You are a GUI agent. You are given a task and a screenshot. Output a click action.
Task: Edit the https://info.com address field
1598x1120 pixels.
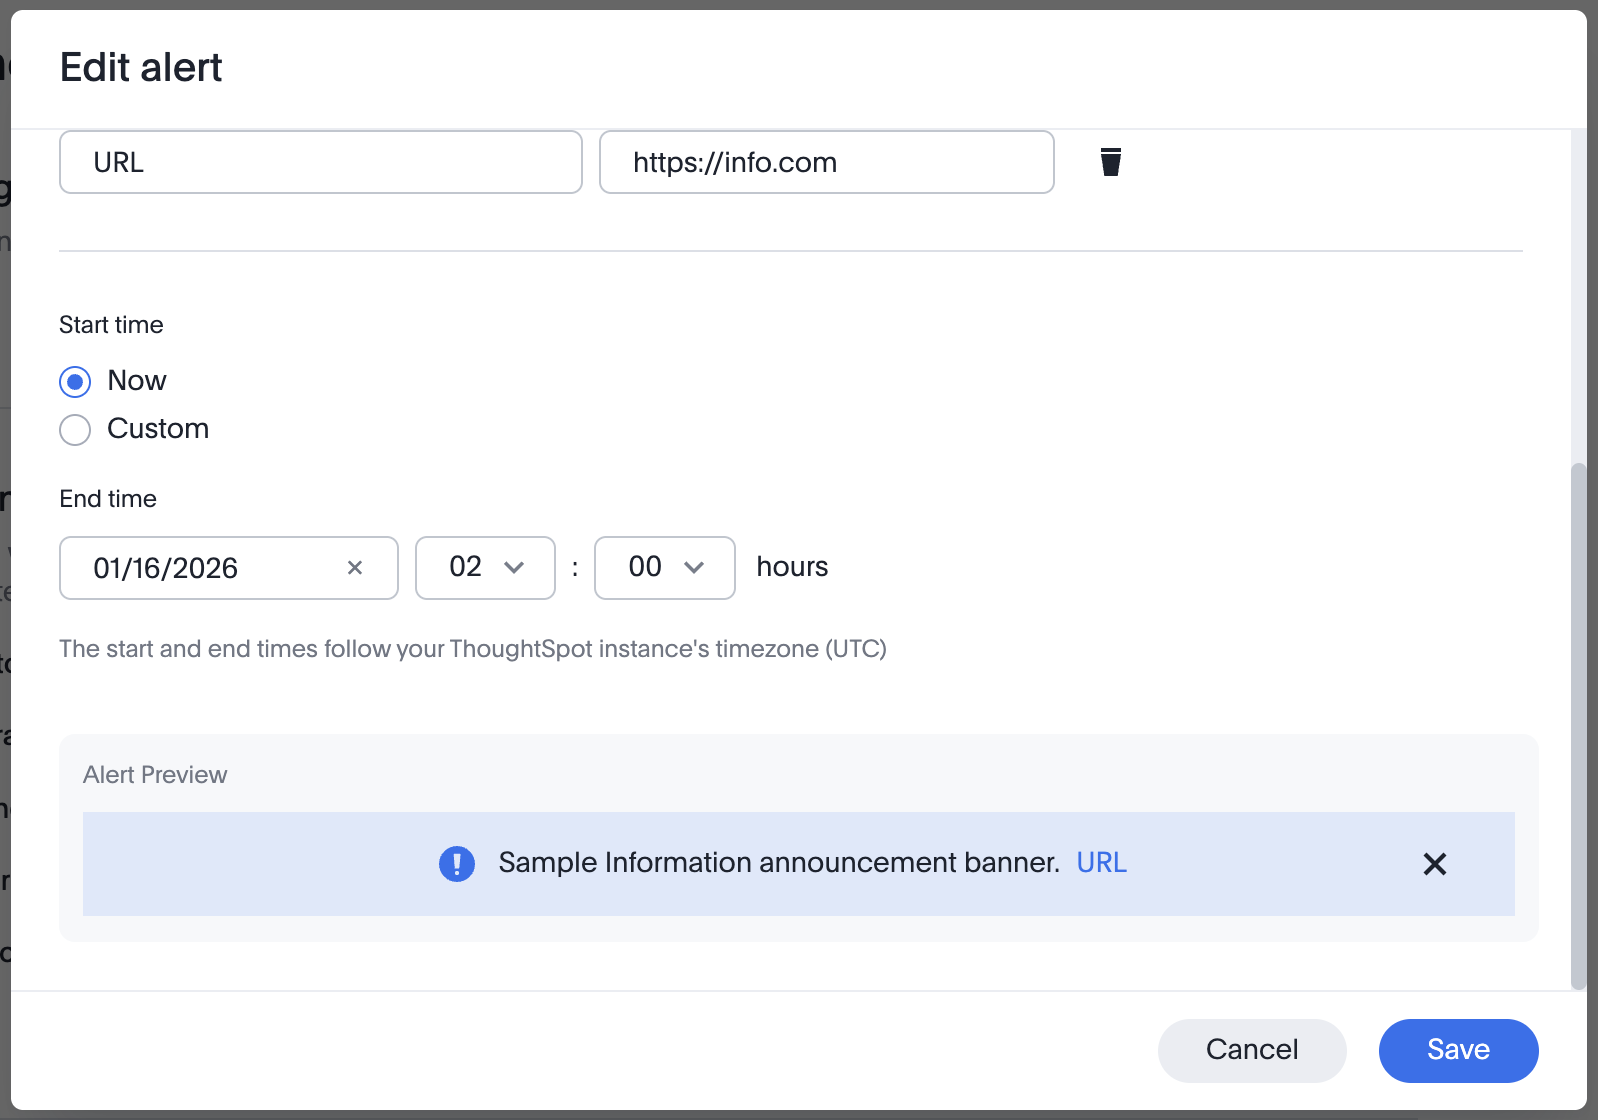(x=826, y=162)
